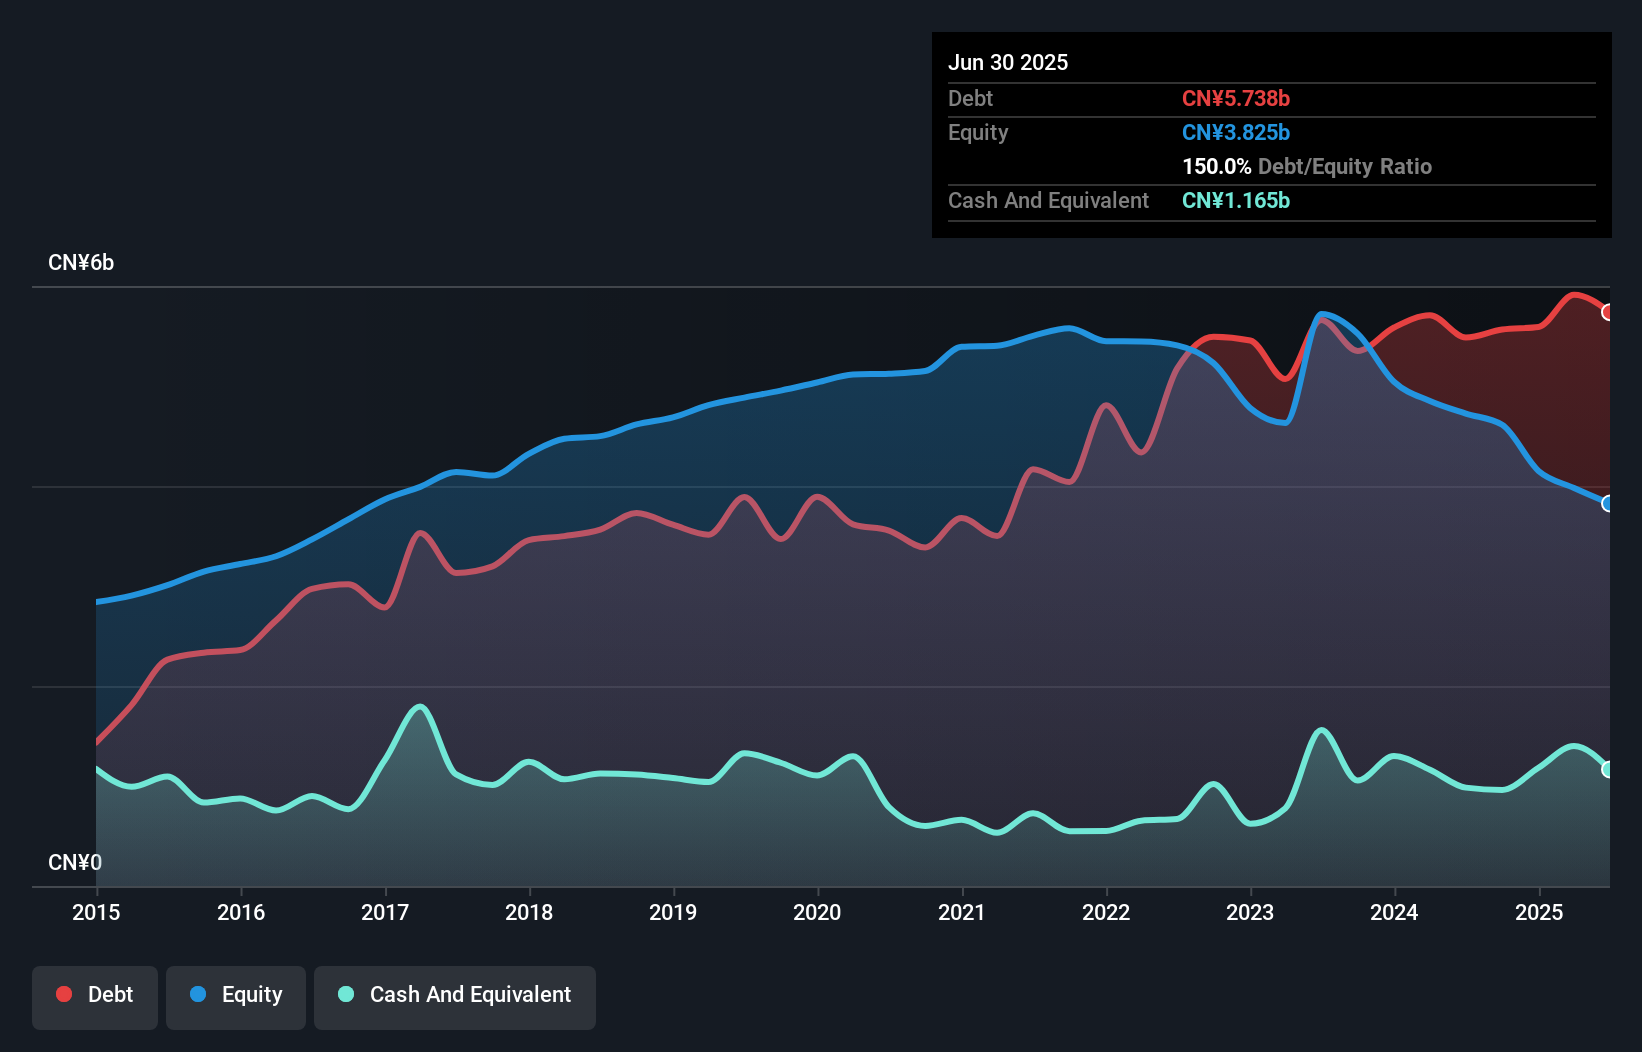1642x1052 pixels.
Task: Select the 2025 x-axis label
Action: [1539, 912]
